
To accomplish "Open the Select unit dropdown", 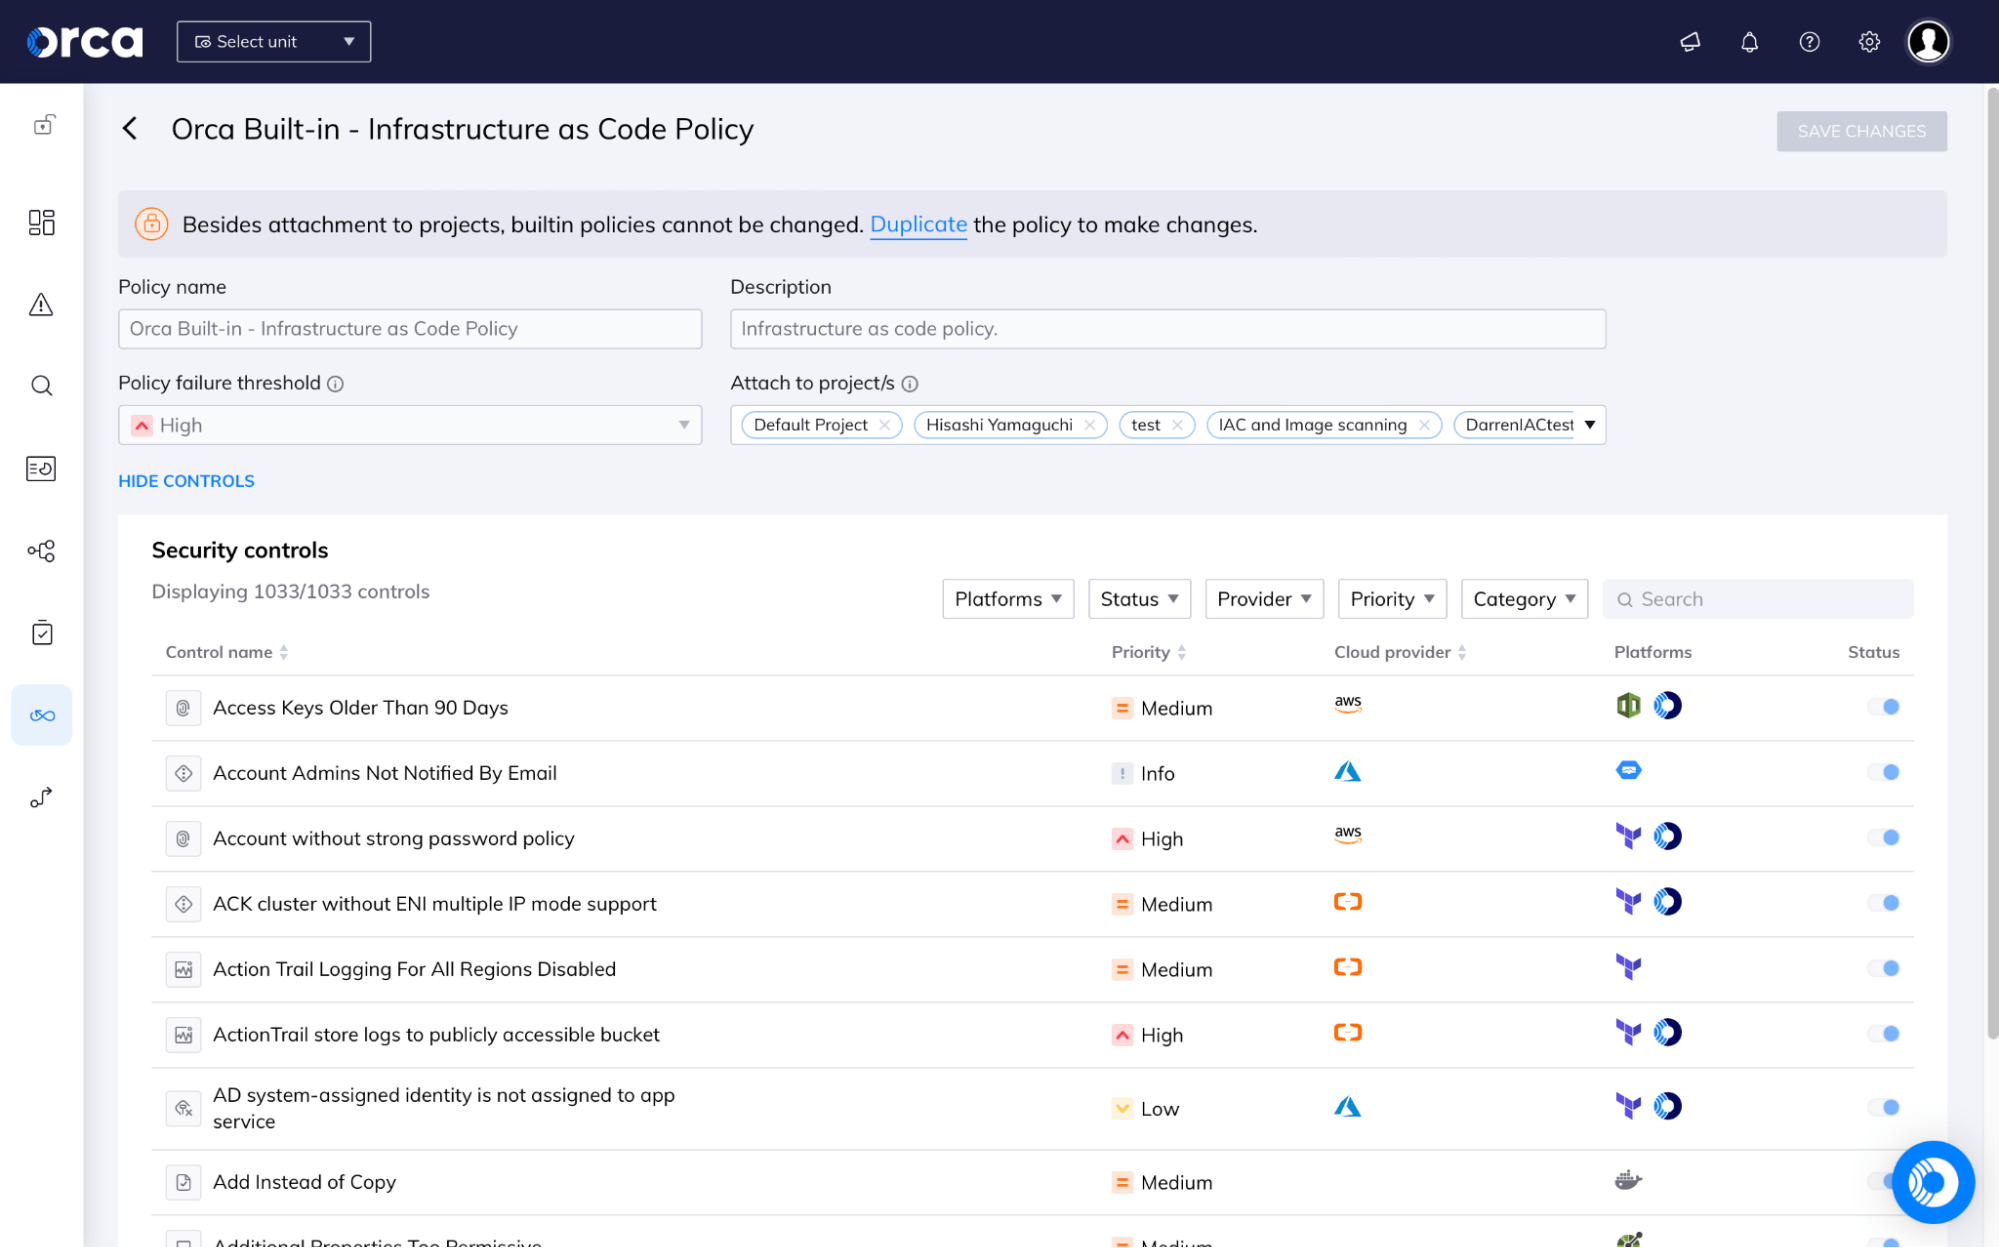I will click(273, 41).
